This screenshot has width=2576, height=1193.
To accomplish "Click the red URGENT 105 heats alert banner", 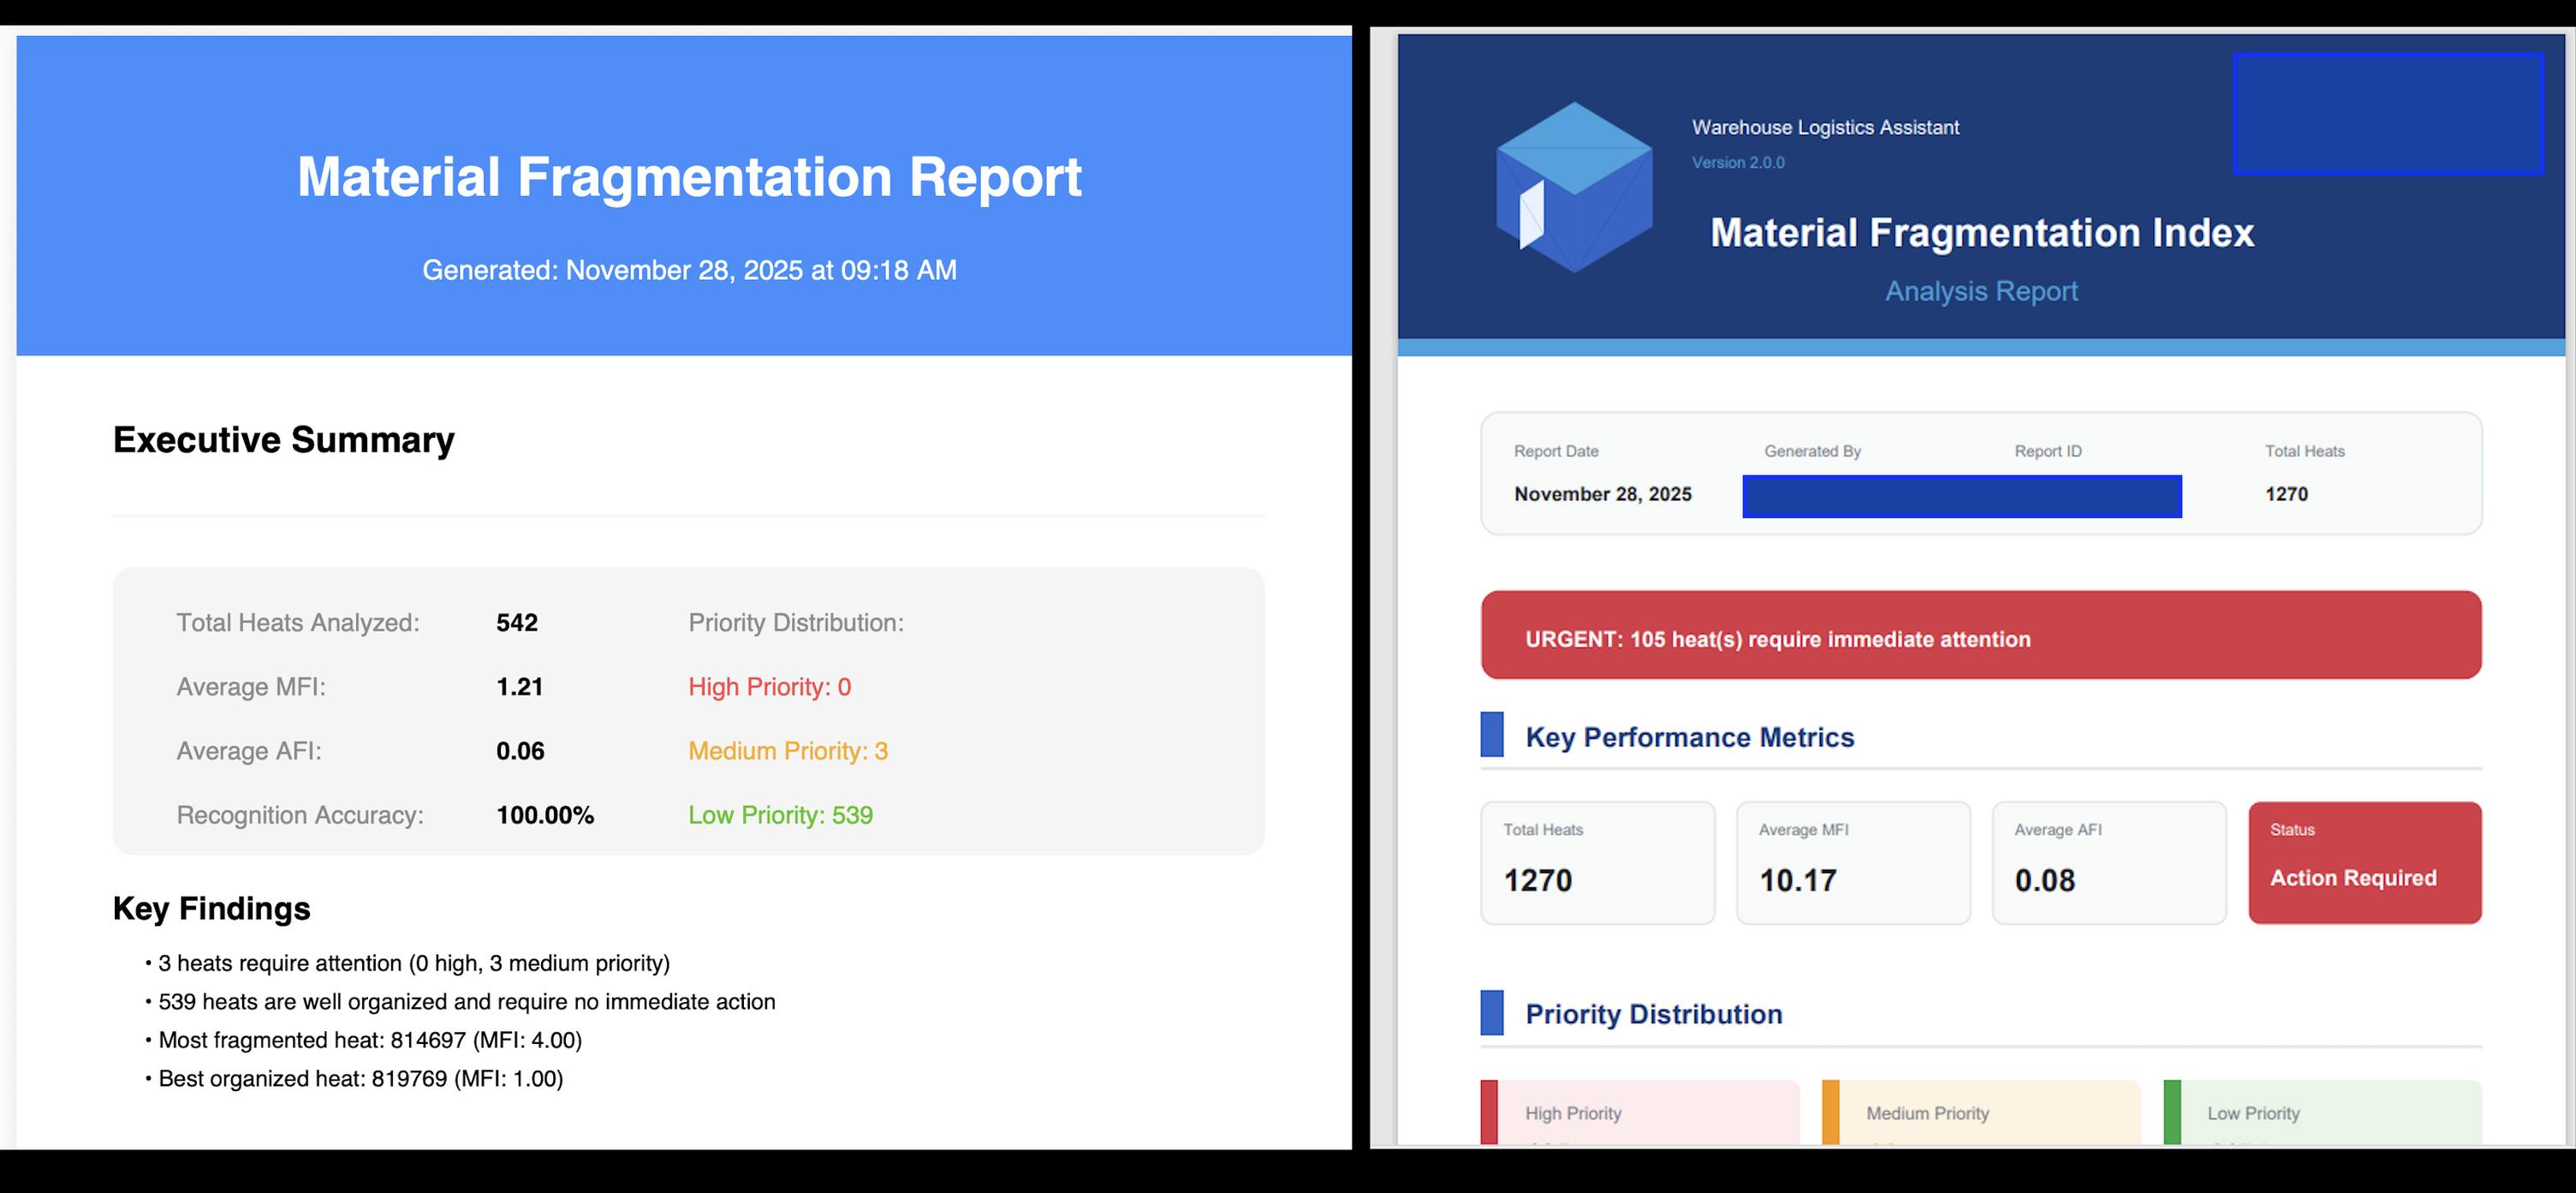I will 1981,635.
